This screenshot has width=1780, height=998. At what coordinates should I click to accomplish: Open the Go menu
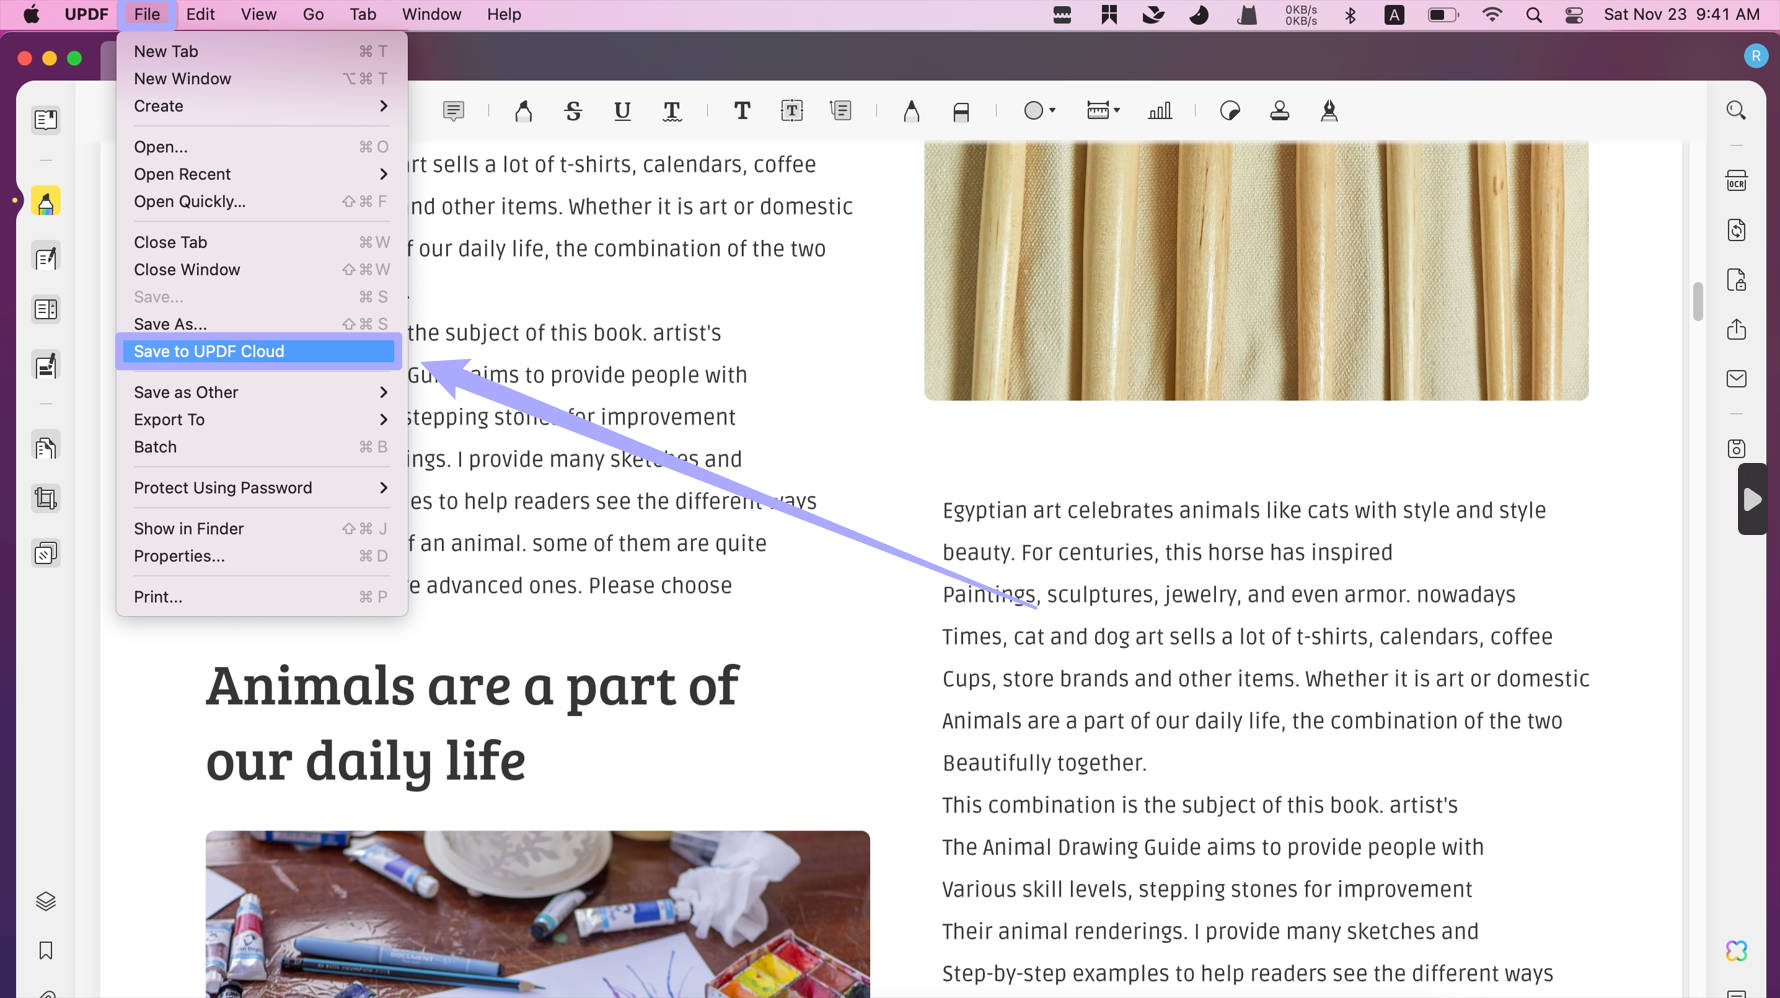[313, 14]
